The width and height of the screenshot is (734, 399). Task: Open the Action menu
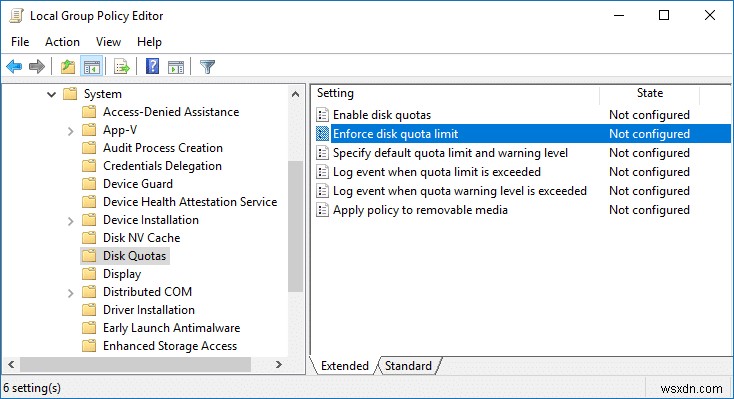(x=62, y=42)
